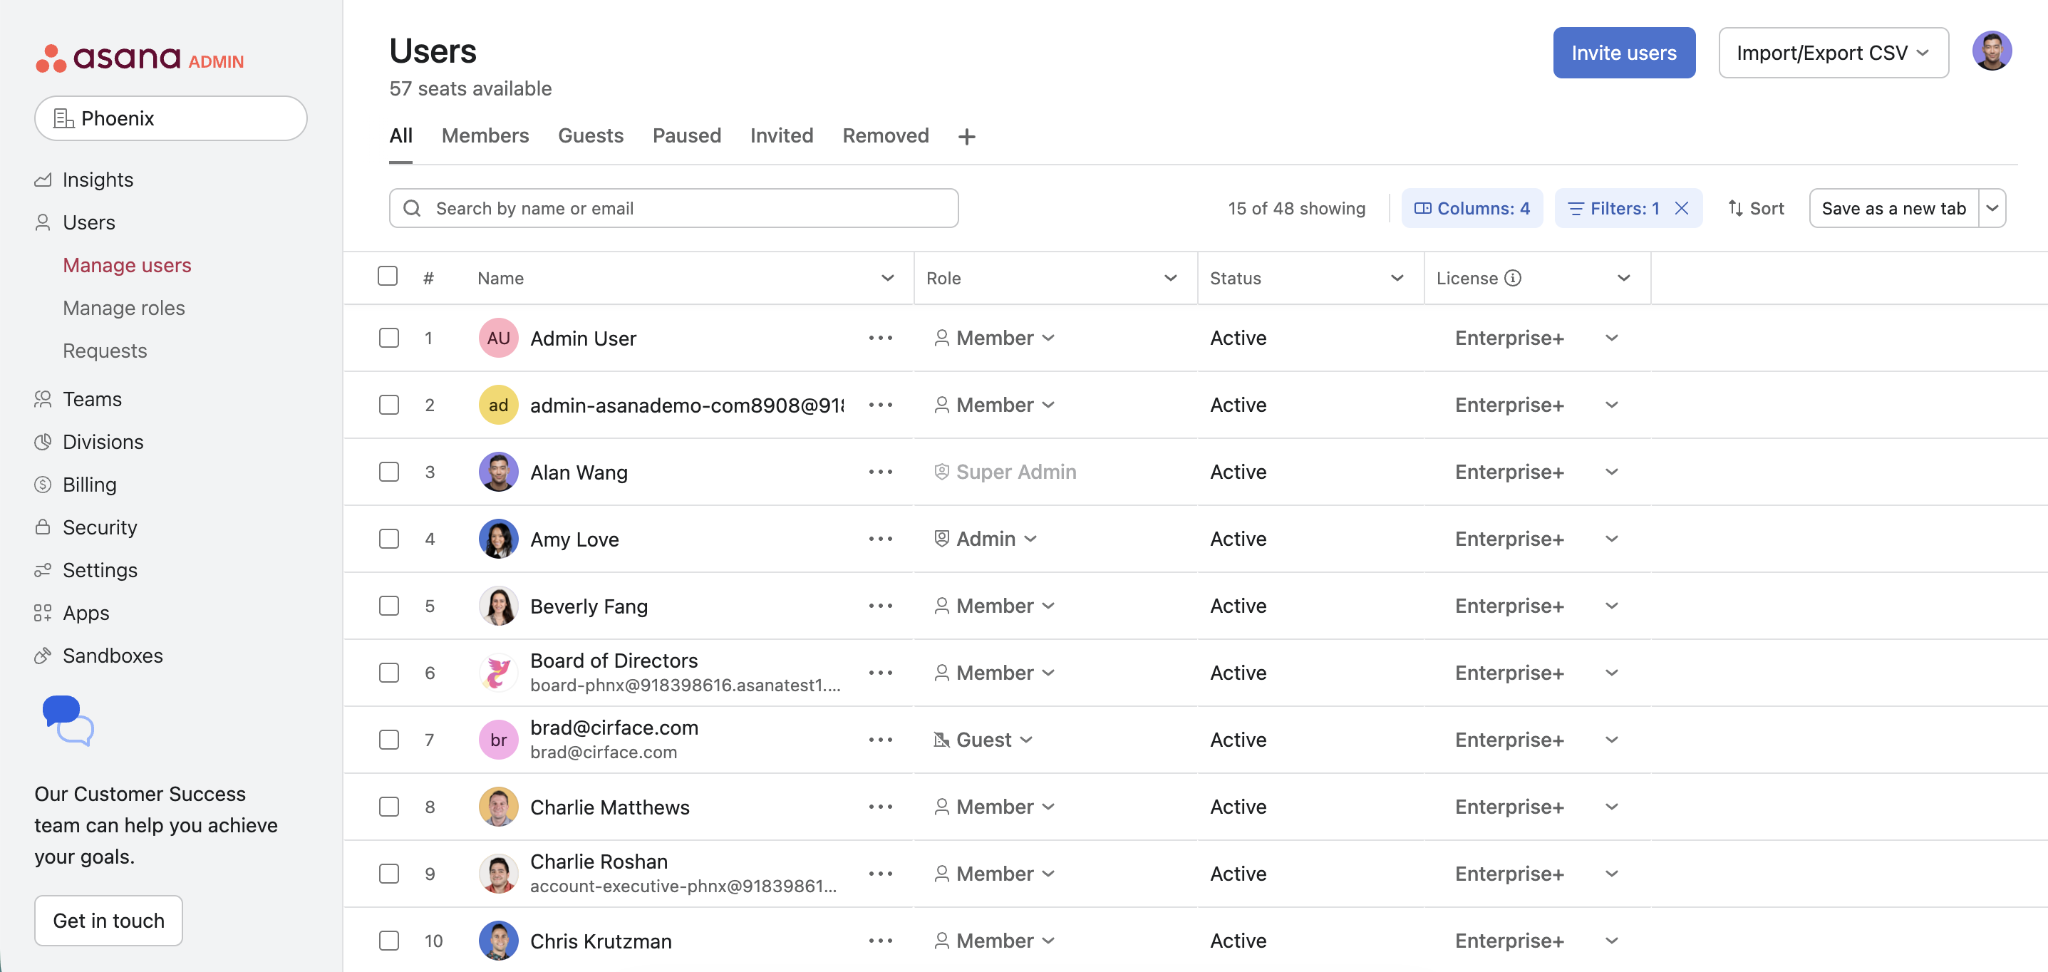Open the Import/Export CSV dropdown
Screen dimensions: 2048x972
coord(1833,53)
